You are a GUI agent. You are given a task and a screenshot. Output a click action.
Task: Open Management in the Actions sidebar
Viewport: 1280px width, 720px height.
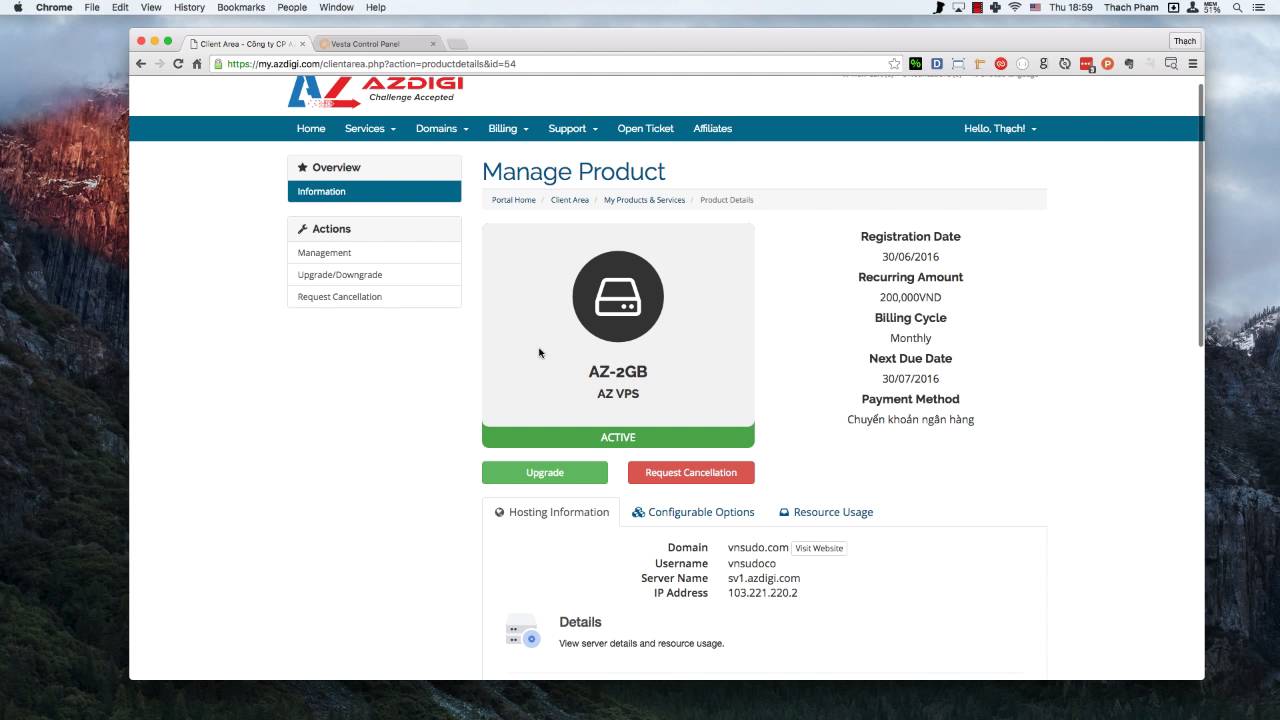pos(374,253)
